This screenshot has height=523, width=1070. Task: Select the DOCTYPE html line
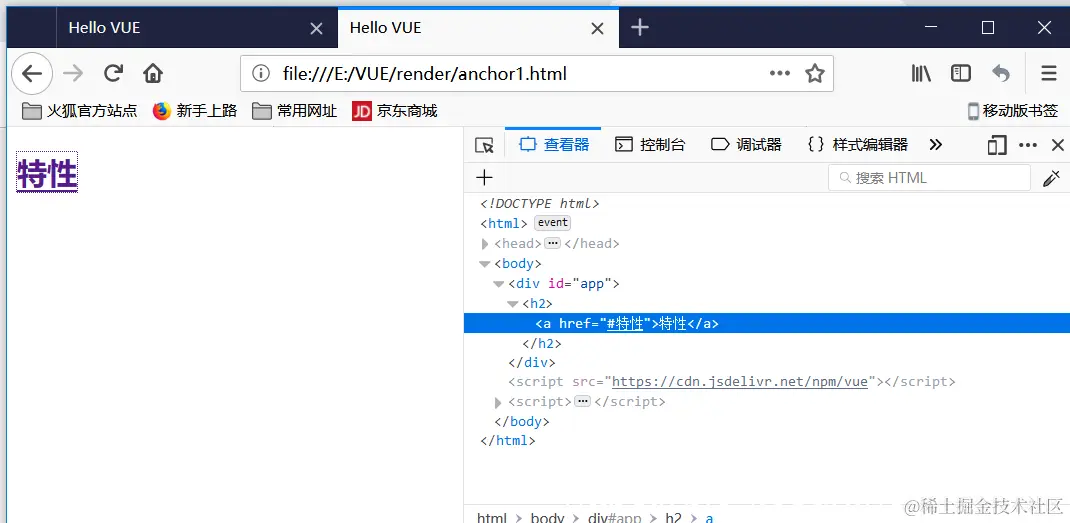coord(539,203)
